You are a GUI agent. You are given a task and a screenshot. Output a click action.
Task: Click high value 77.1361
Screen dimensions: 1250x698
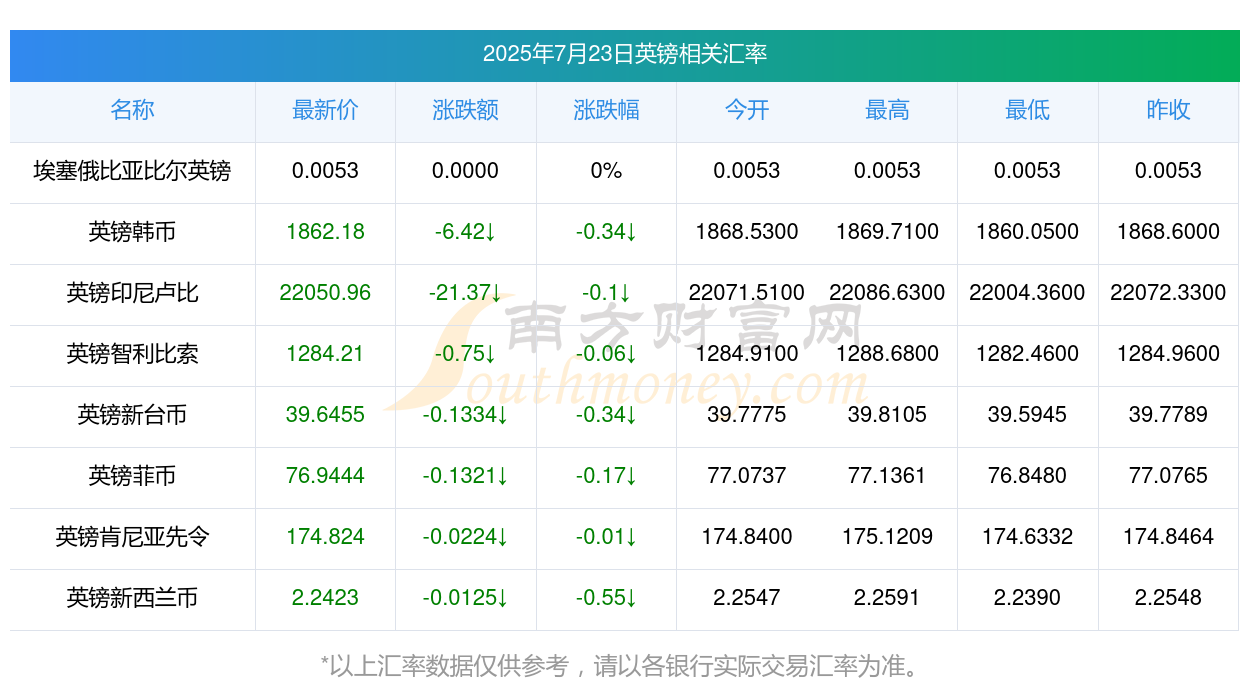click(887, 476)
